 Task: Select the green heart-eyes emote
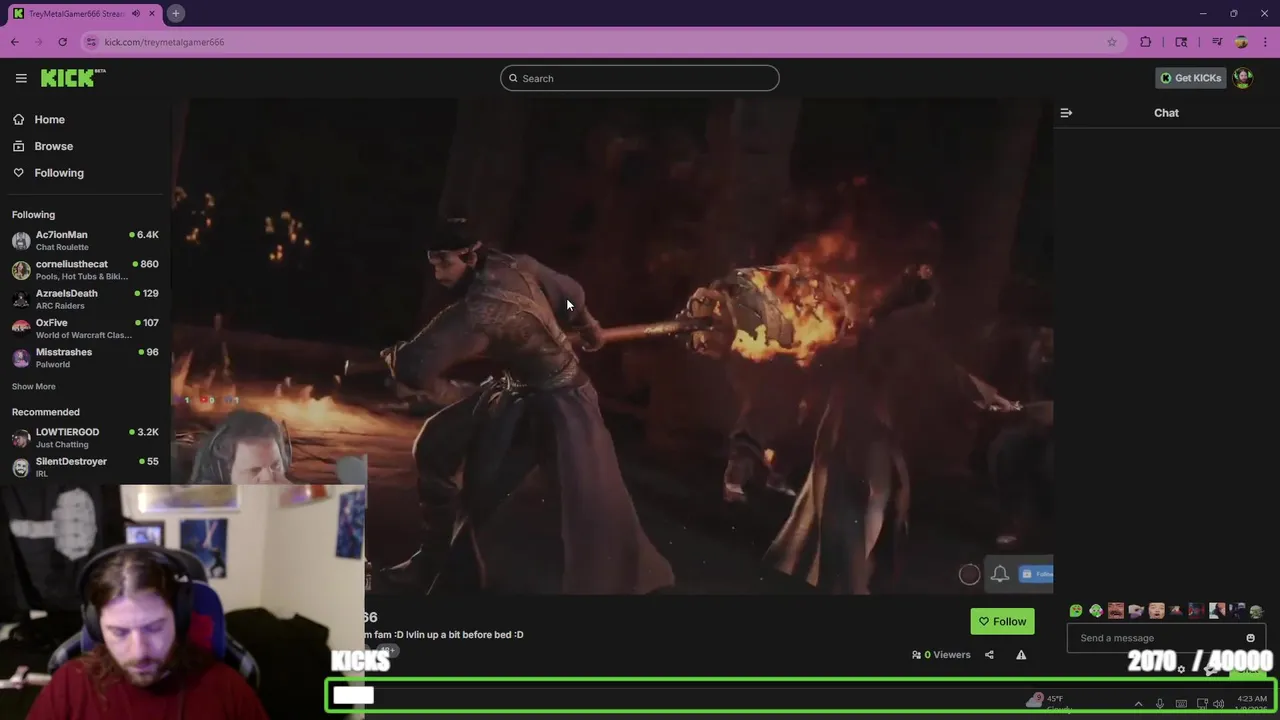(x=1076, y=611)
